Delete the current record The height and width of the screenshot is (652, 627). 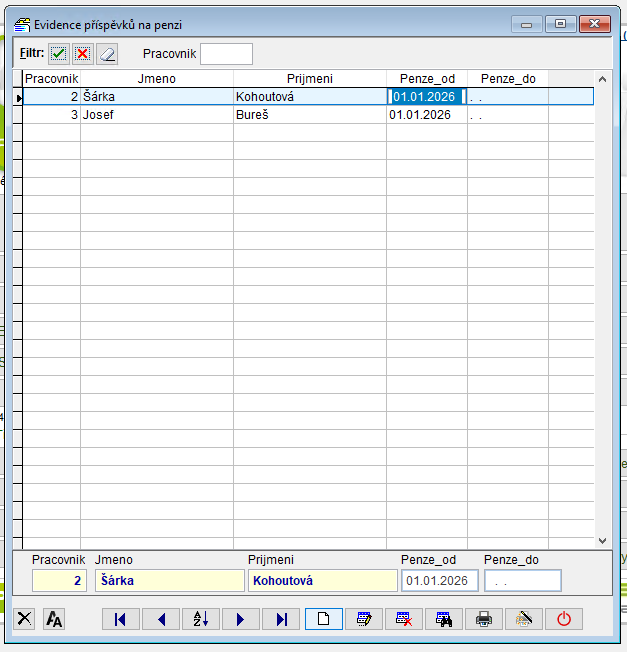tap(404, 619)
